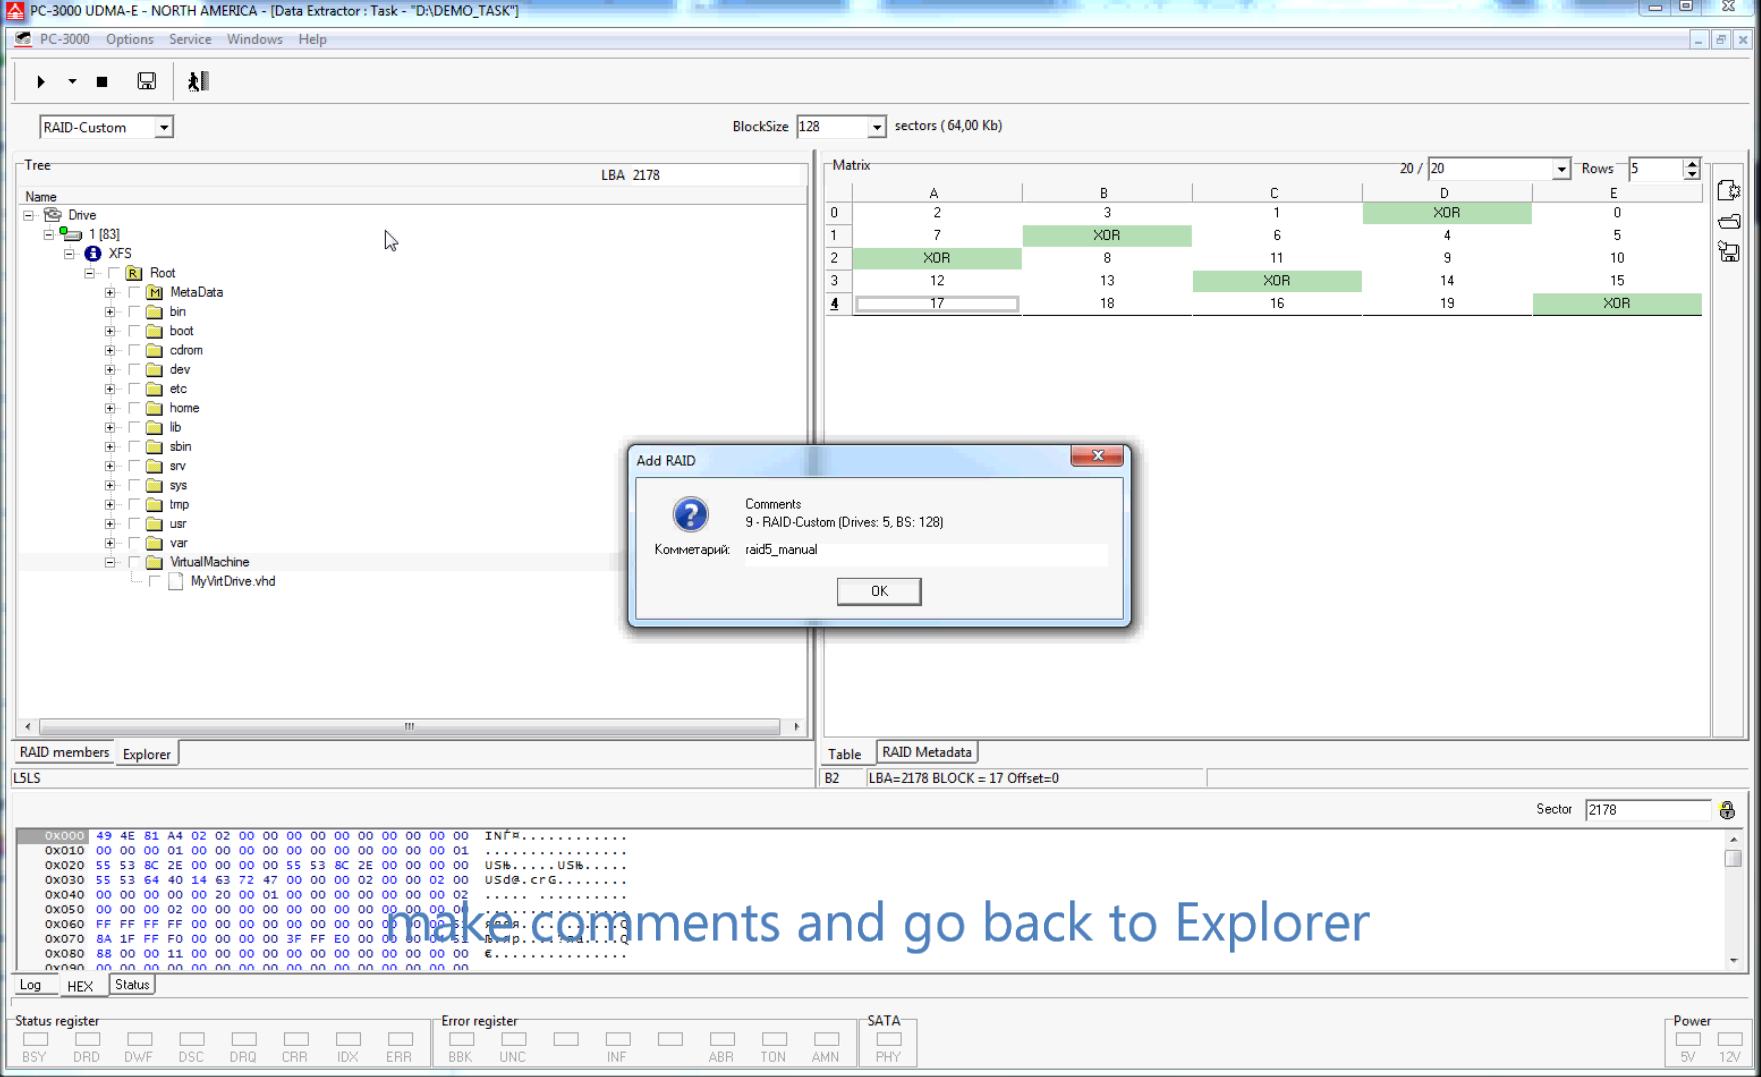Close the Add RAID dialog

[1097, 456]
